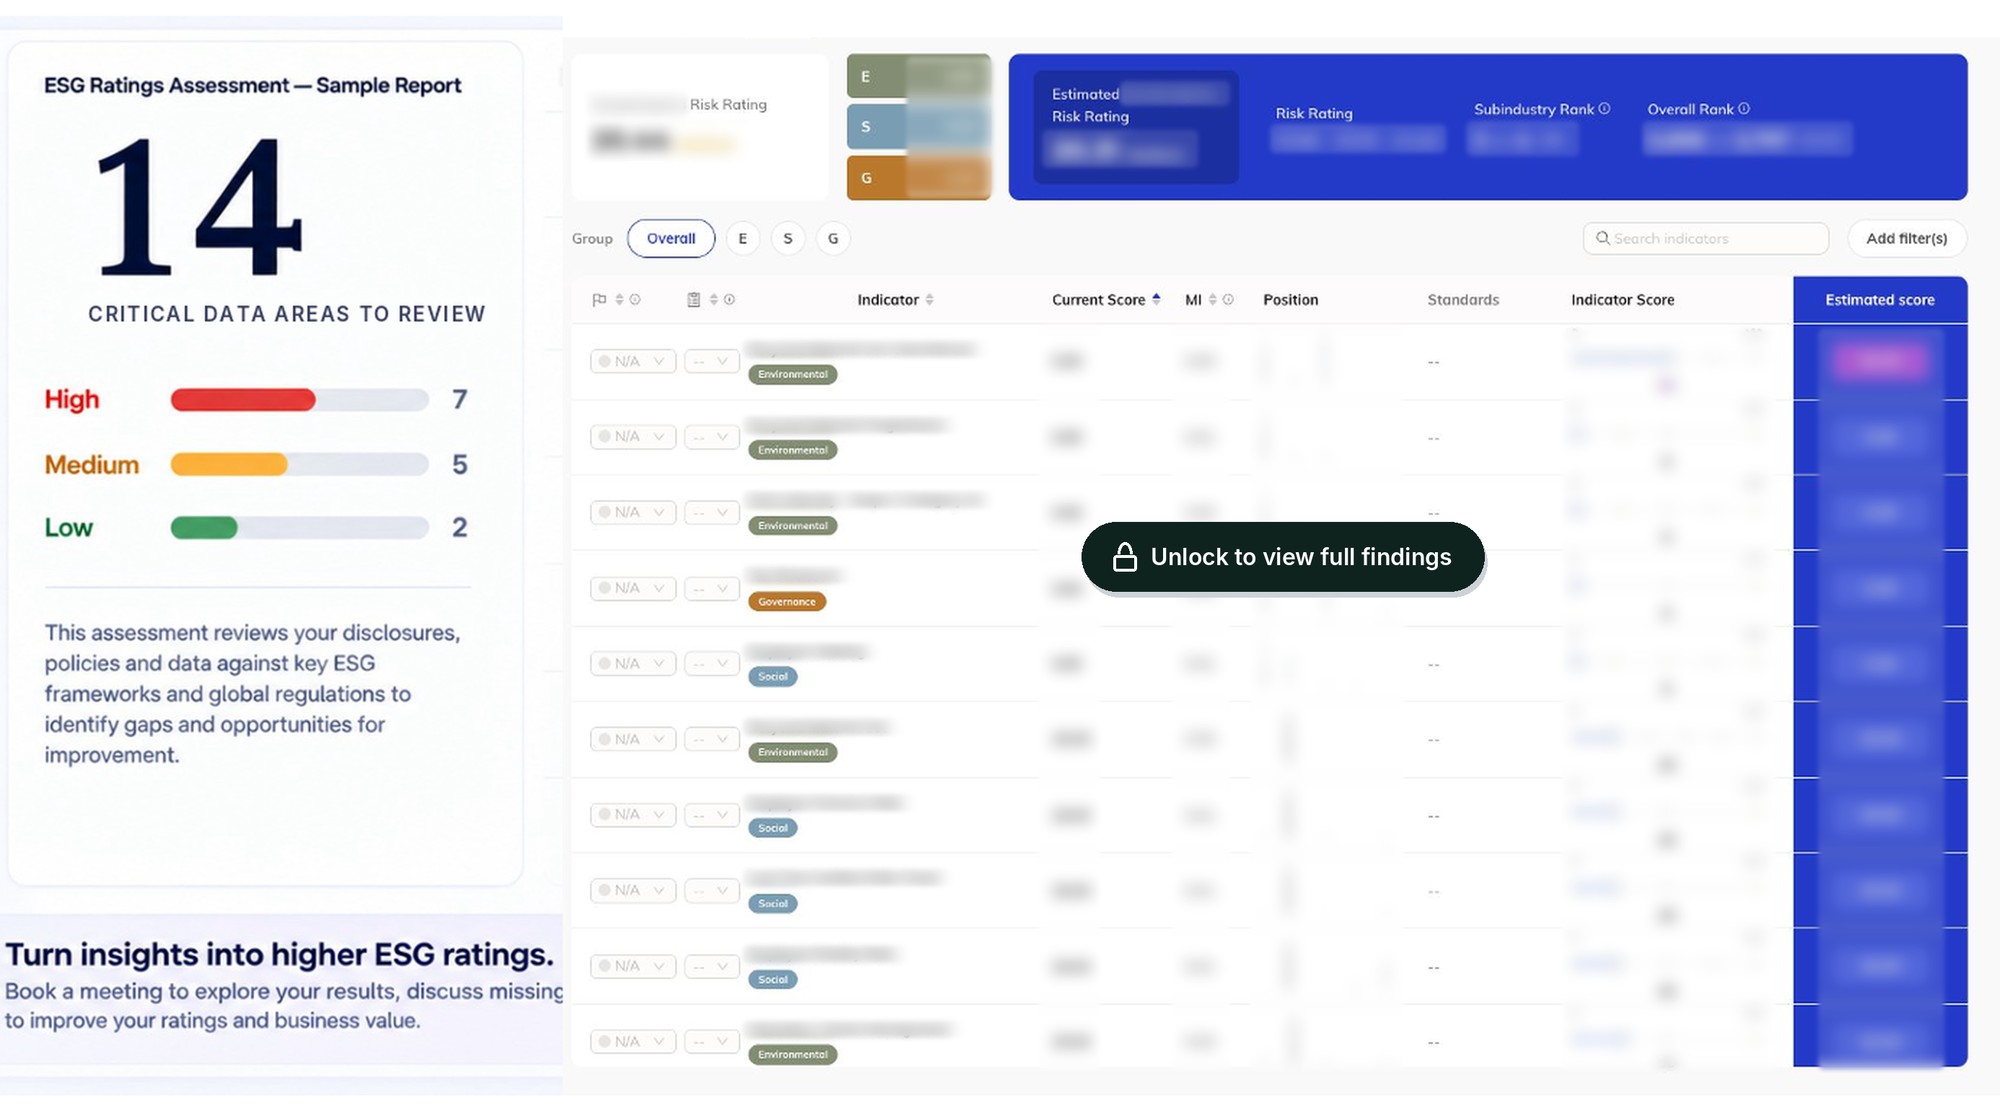Click the lock icon on unlock banner
Image resolution: width=2000 pixels, height=1113 pixels.
1125,557
